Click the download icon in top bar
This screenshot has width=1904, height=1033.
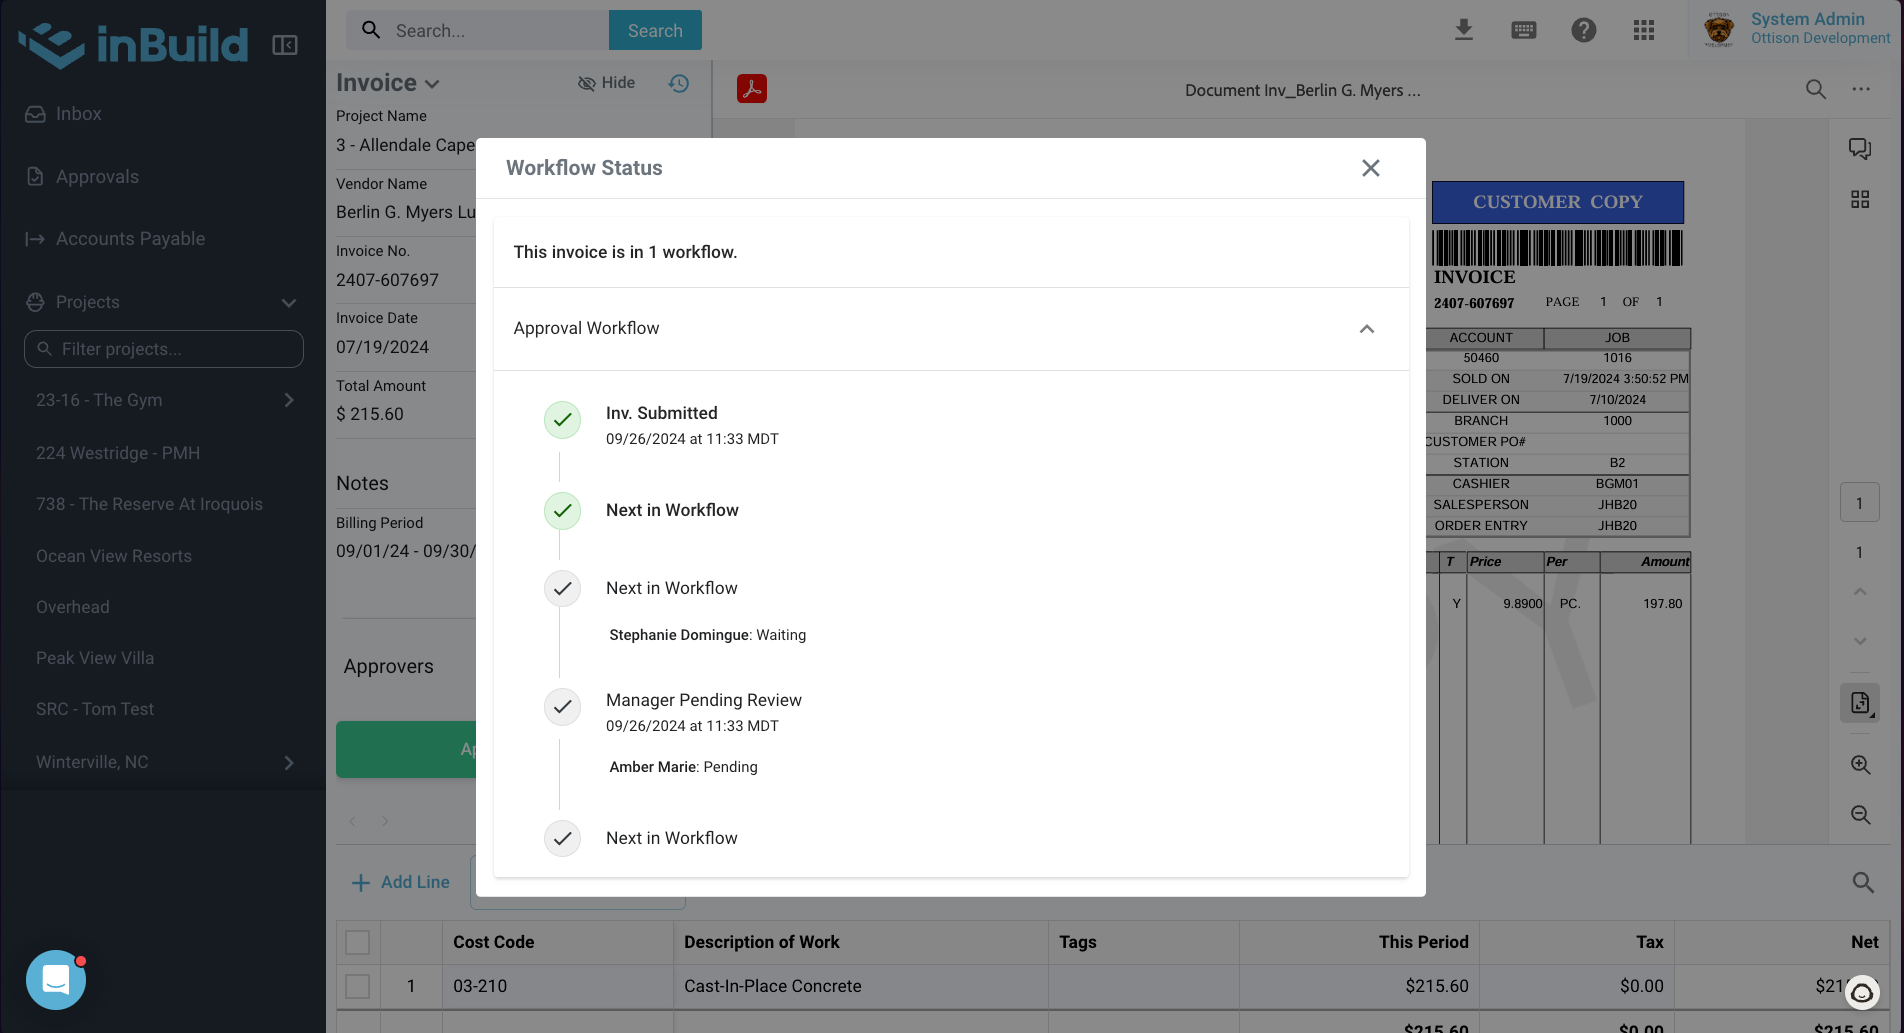(x=1464, y=30)
